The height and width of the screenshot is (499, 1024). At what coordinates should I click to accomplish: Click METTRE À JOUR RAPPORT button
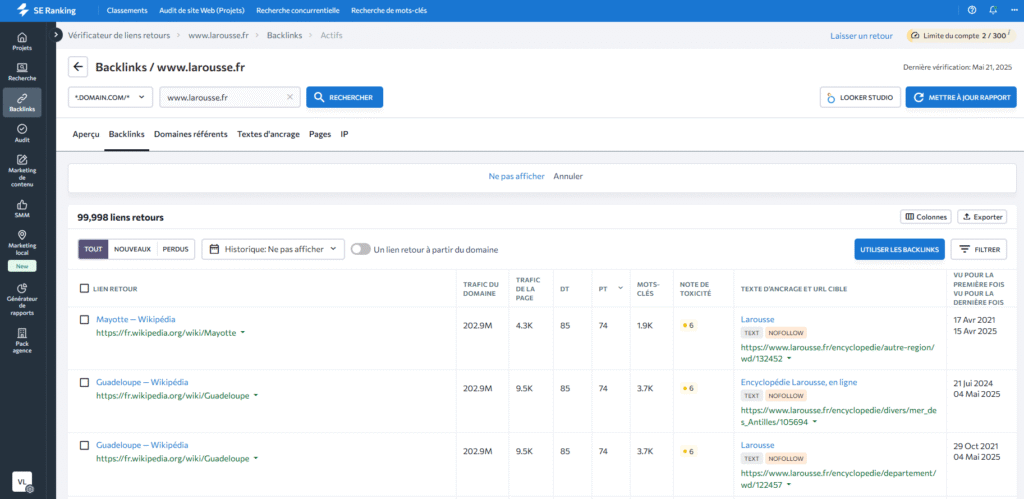(961, 97)
